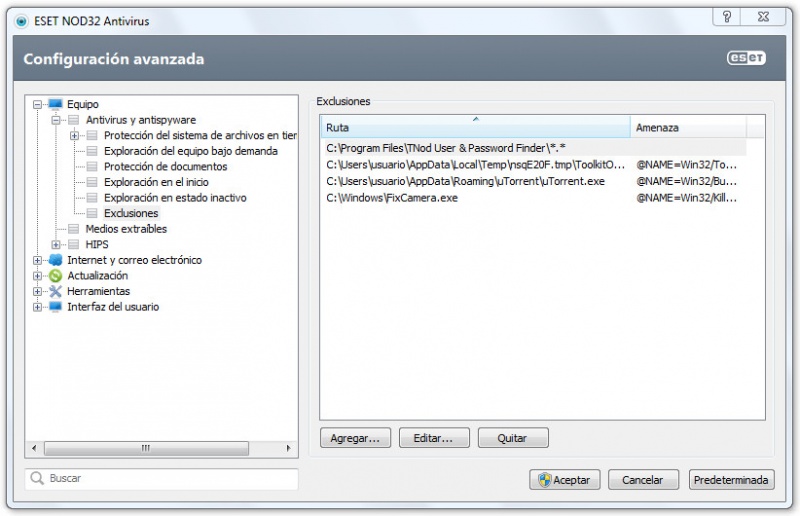800x516 pixels.
Task: Expand Internet y correo electrónico node
Action: point(37,260)
